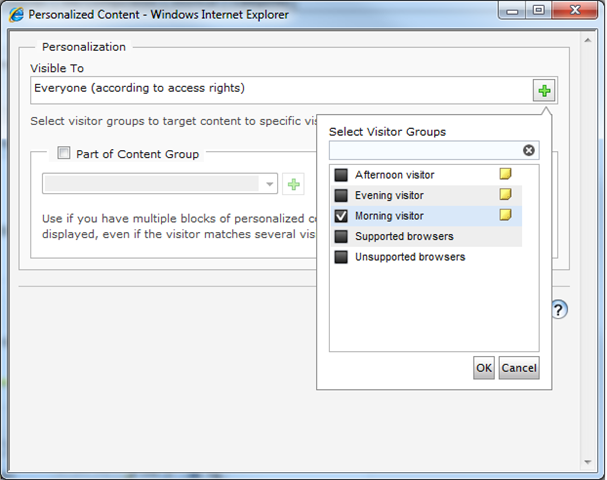The image size is (607, 480).
Task: Click the Internet Explorer icon in title bar
Action: click(17, 14)
